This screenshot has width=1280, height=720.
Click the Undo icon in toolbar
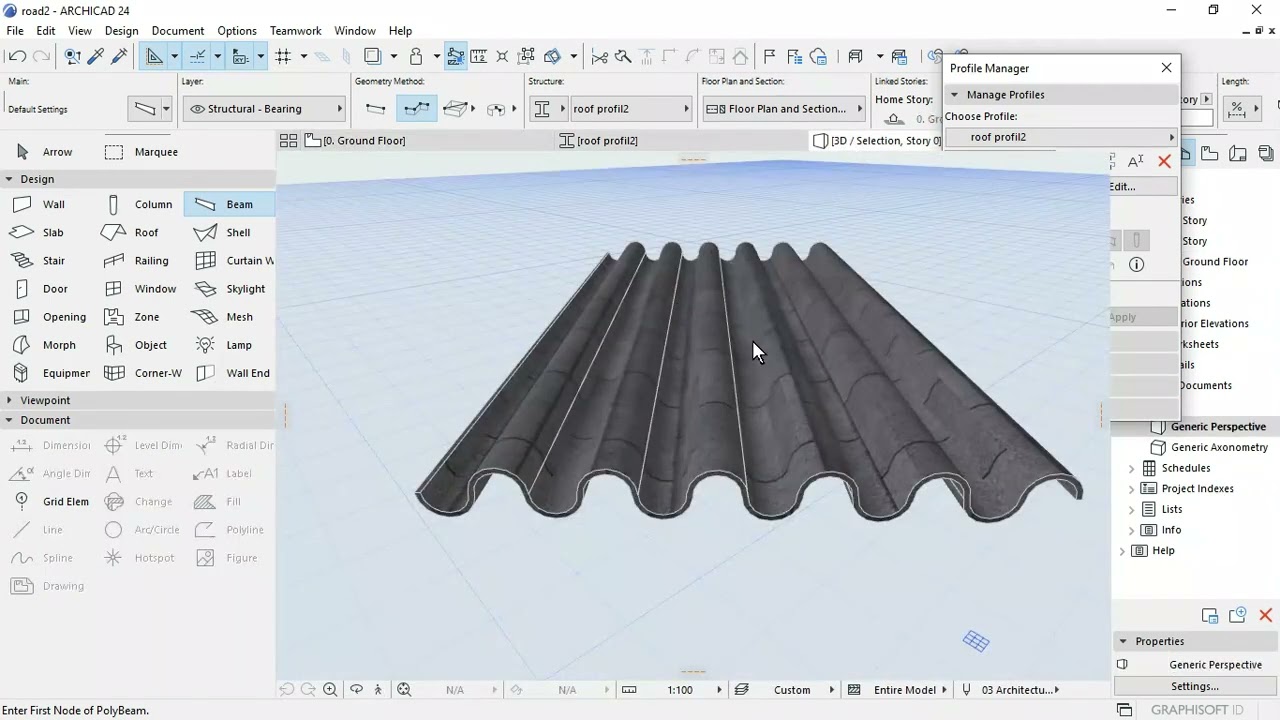(18, 56)
